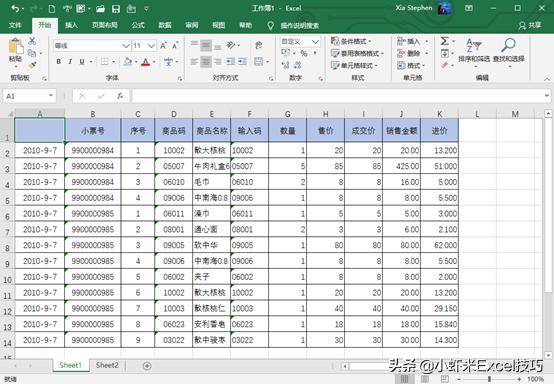Decrease font size with the smaller A
This screenshot has height=384, width=554.
[x=175, y=46]
